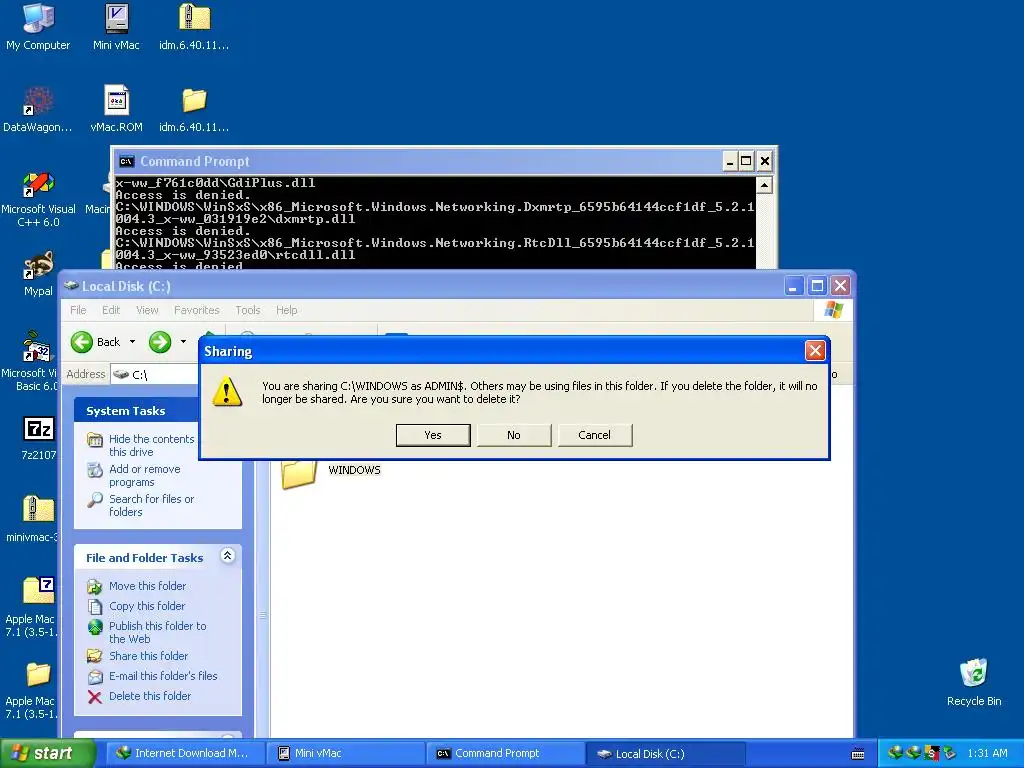Maximize the Command Prompt window
The width and height of the screenshot is (1024, 768).
pos(746,161)
